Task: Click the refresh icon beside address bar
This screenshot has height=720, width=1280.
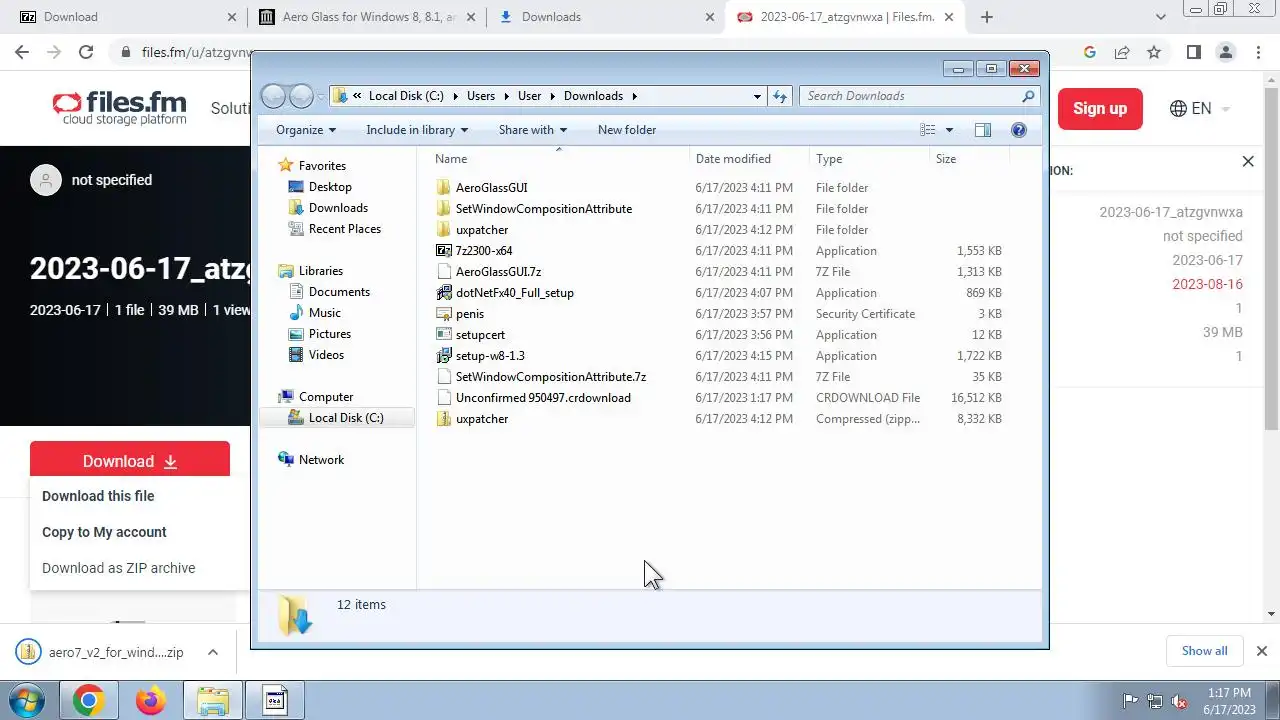Action: [781, 96]
